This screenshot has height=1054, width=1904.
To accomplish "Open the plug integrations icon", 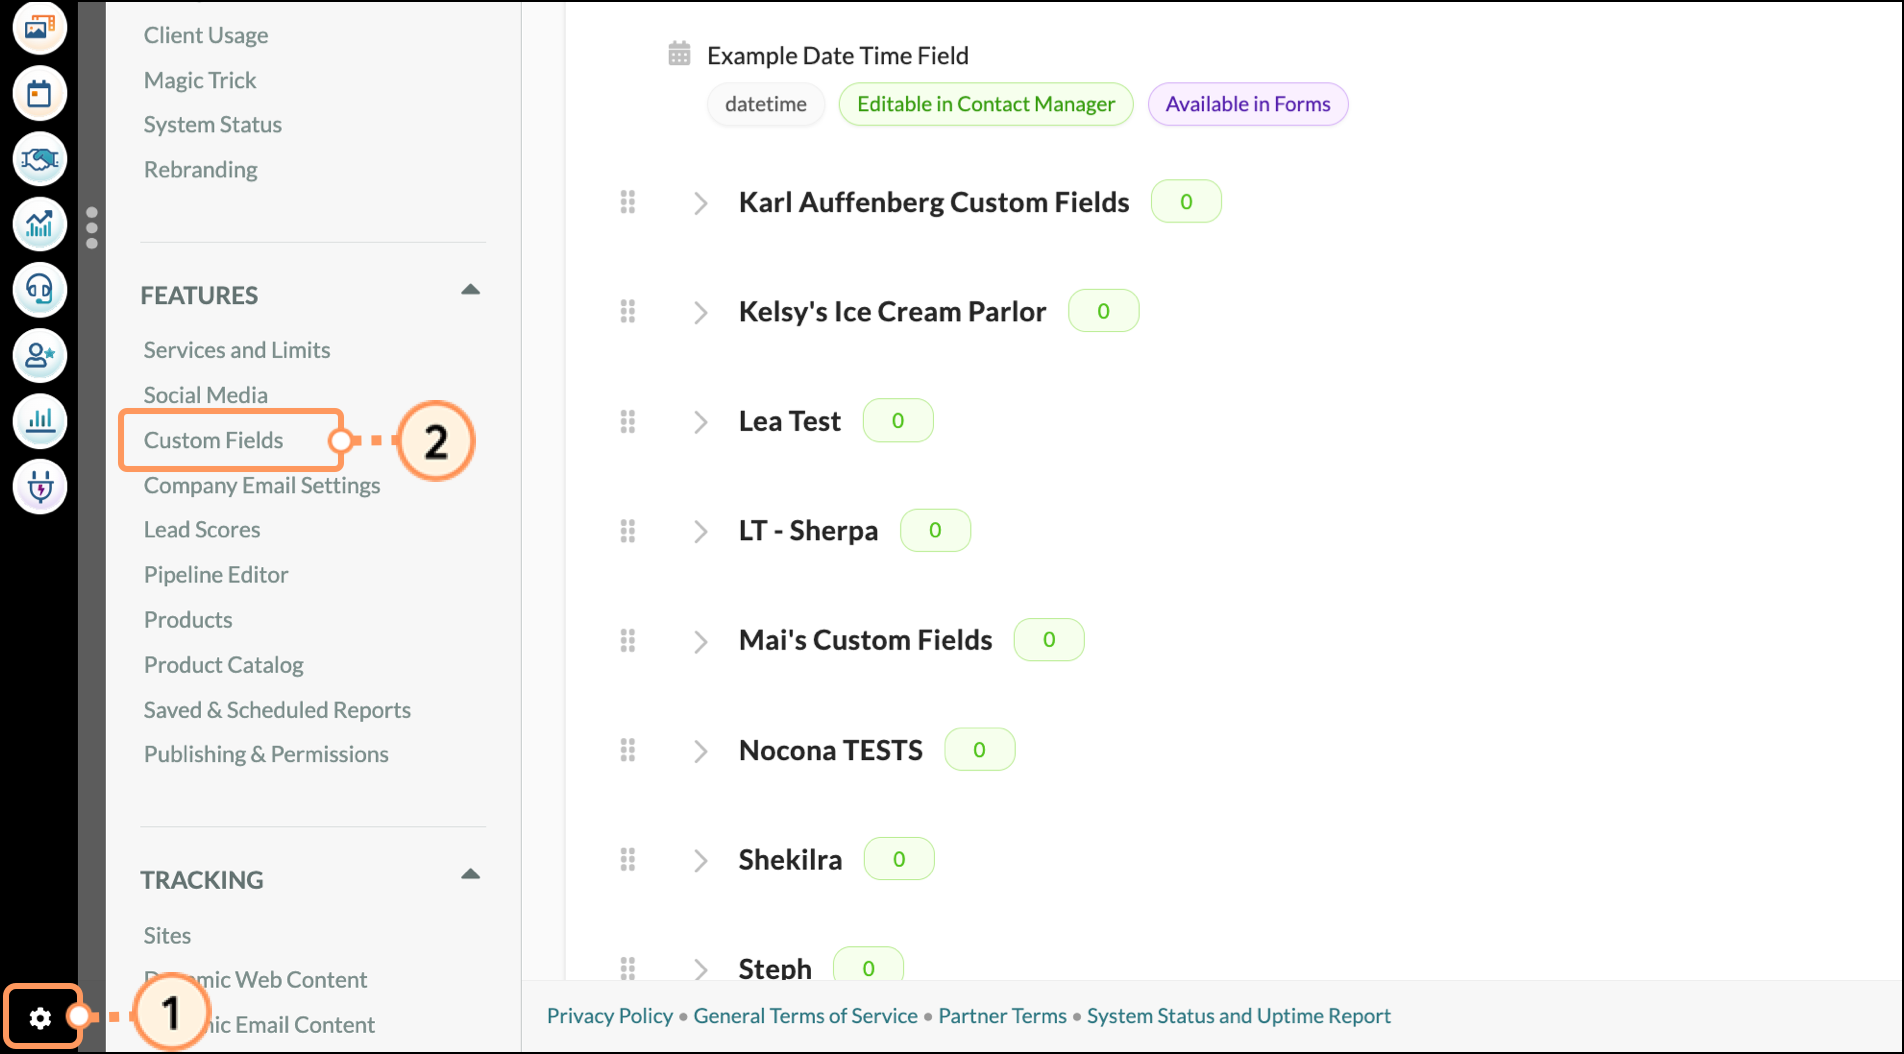I will click(x=40, y=487).
